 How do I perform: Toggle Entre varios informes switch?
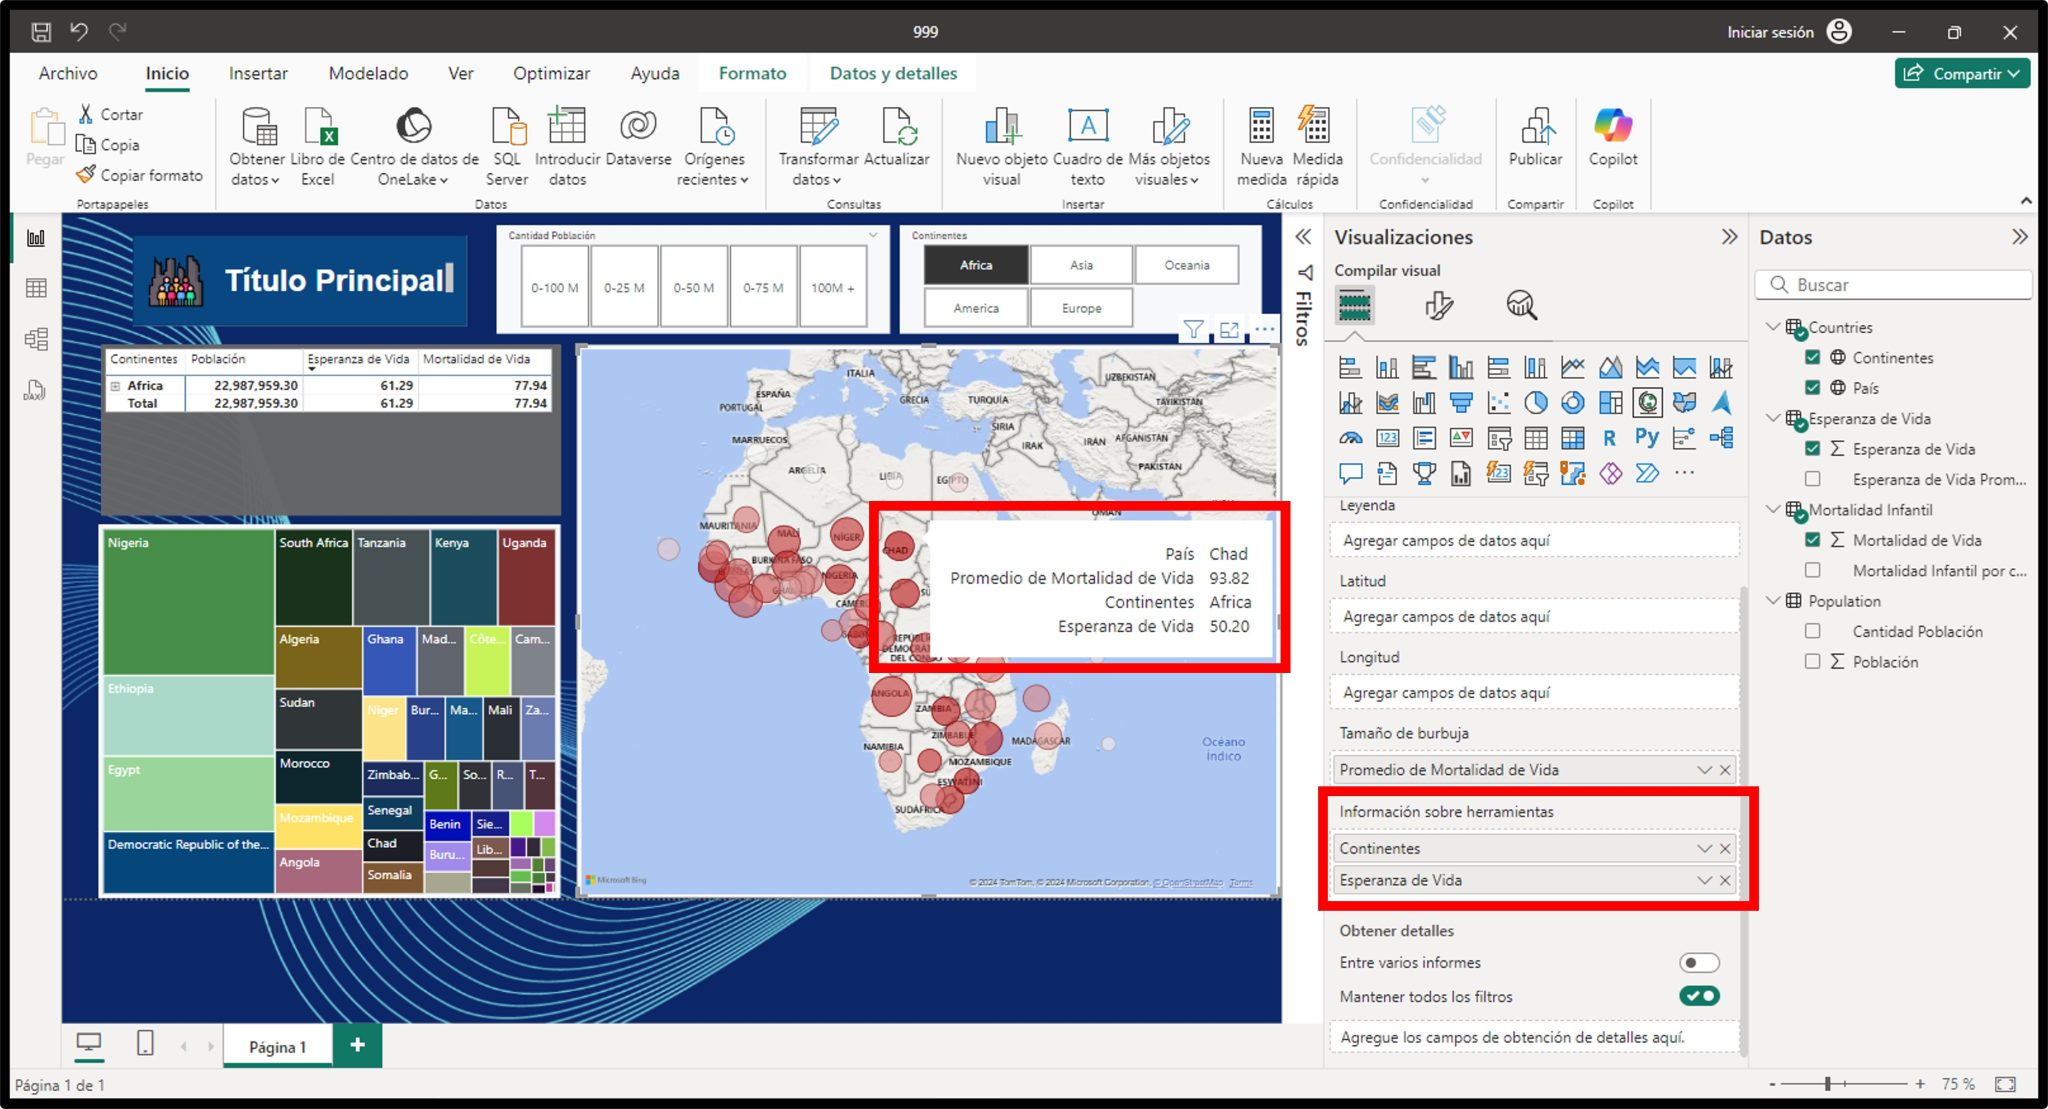(1698, 962)
